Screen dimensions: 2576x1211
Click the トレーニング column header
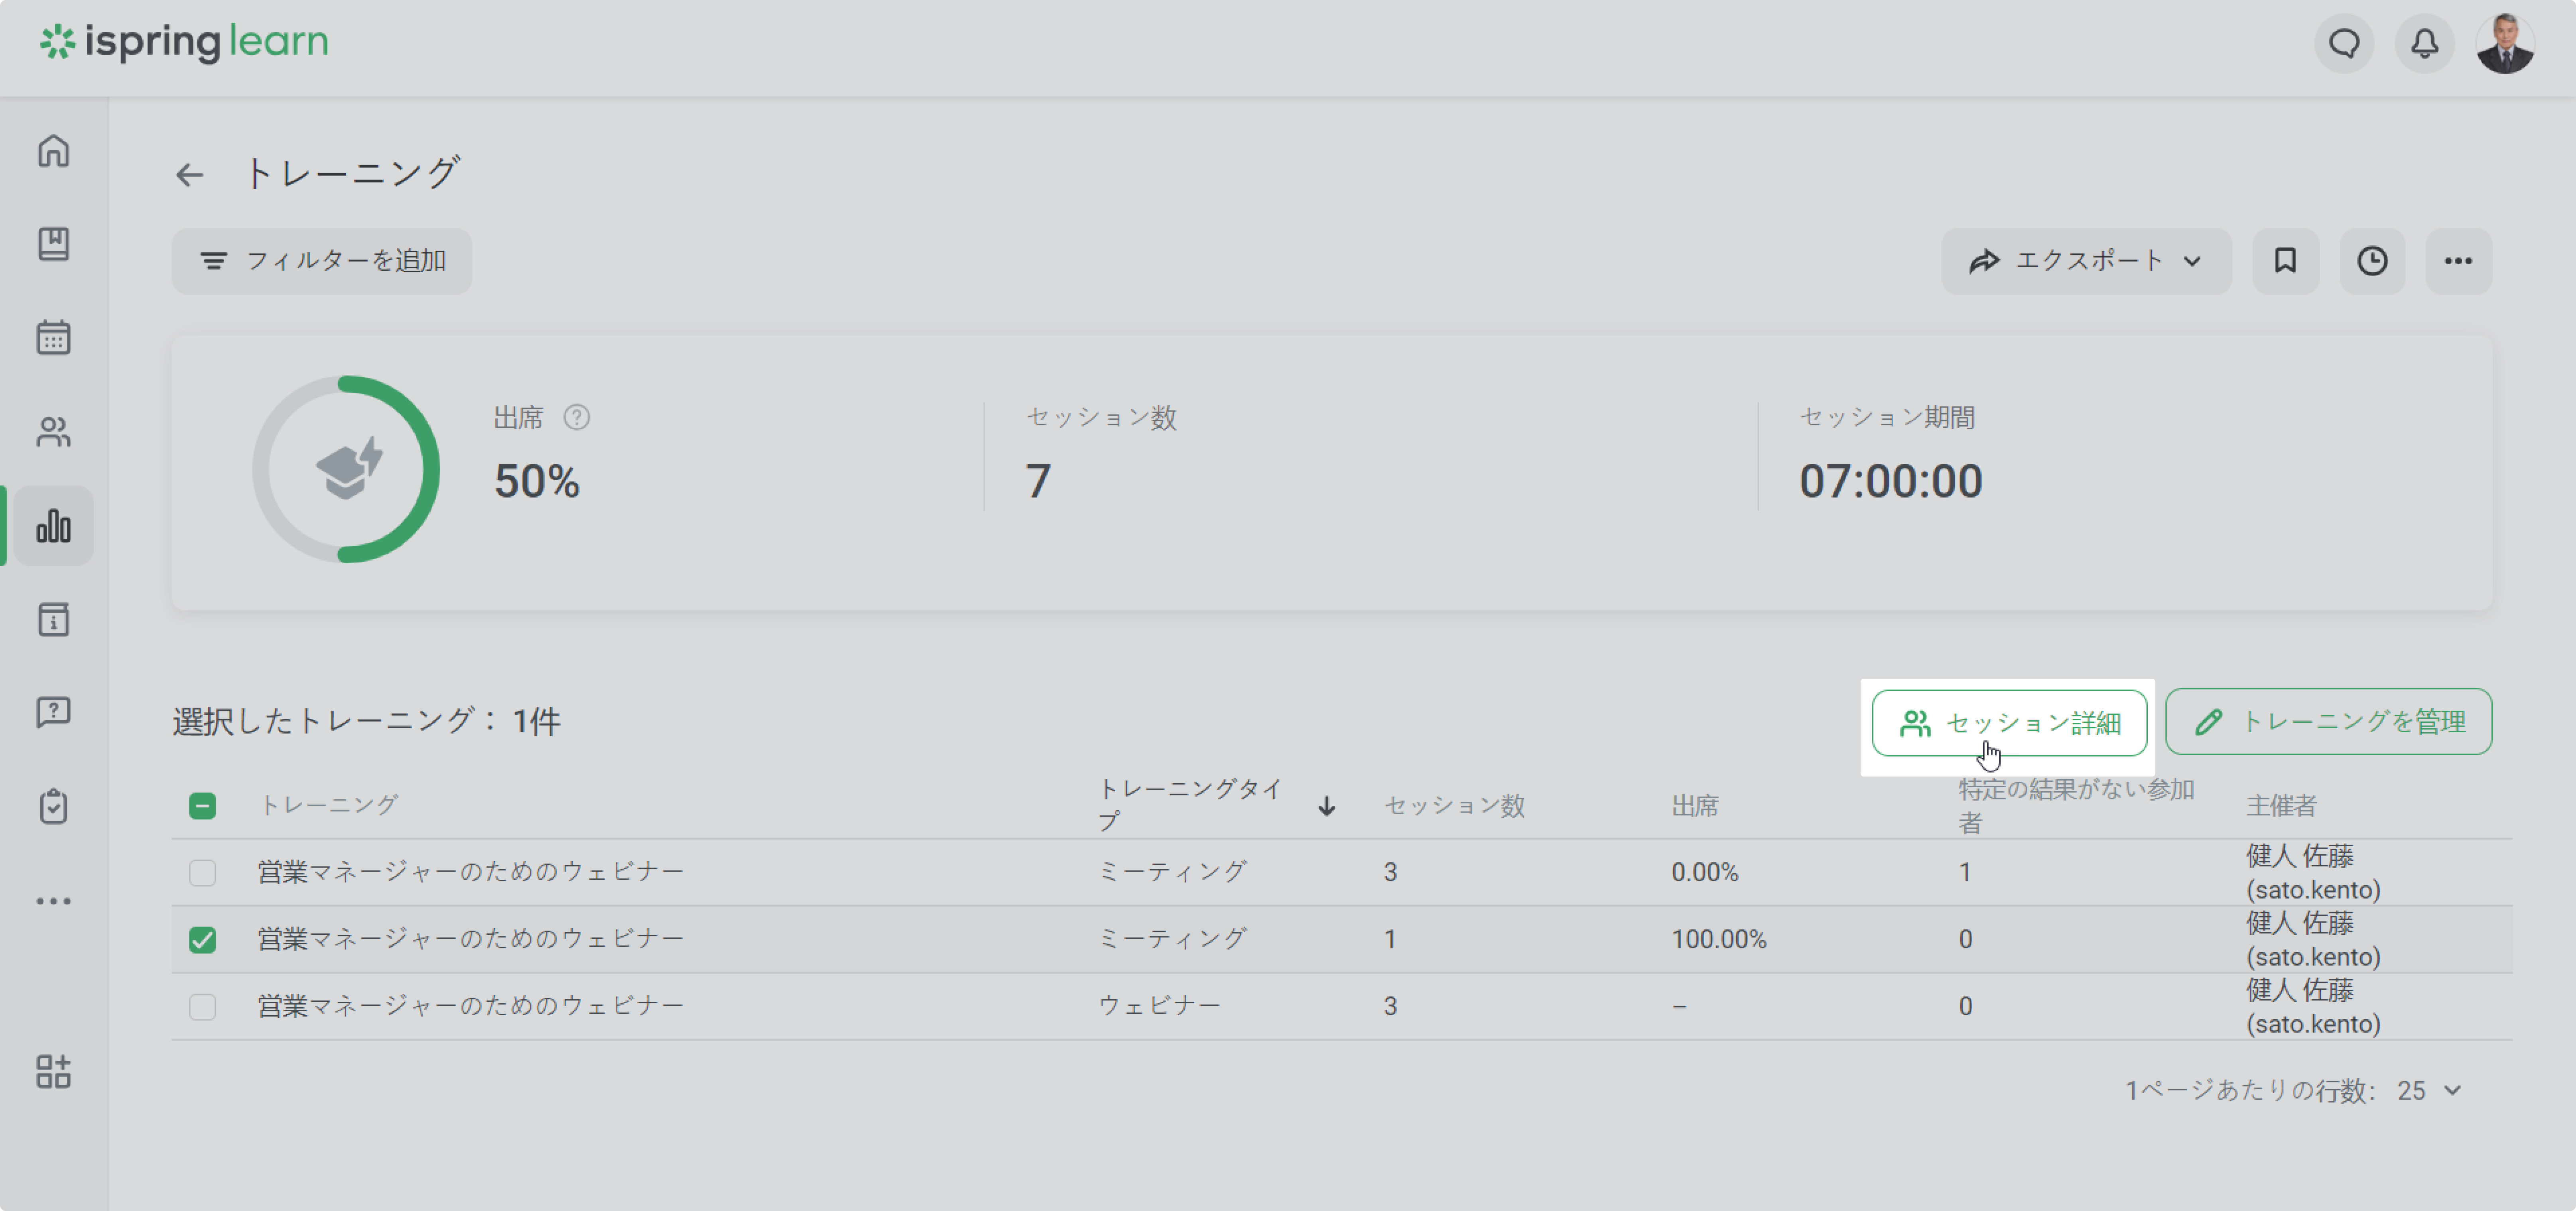(x=328, y=805)
